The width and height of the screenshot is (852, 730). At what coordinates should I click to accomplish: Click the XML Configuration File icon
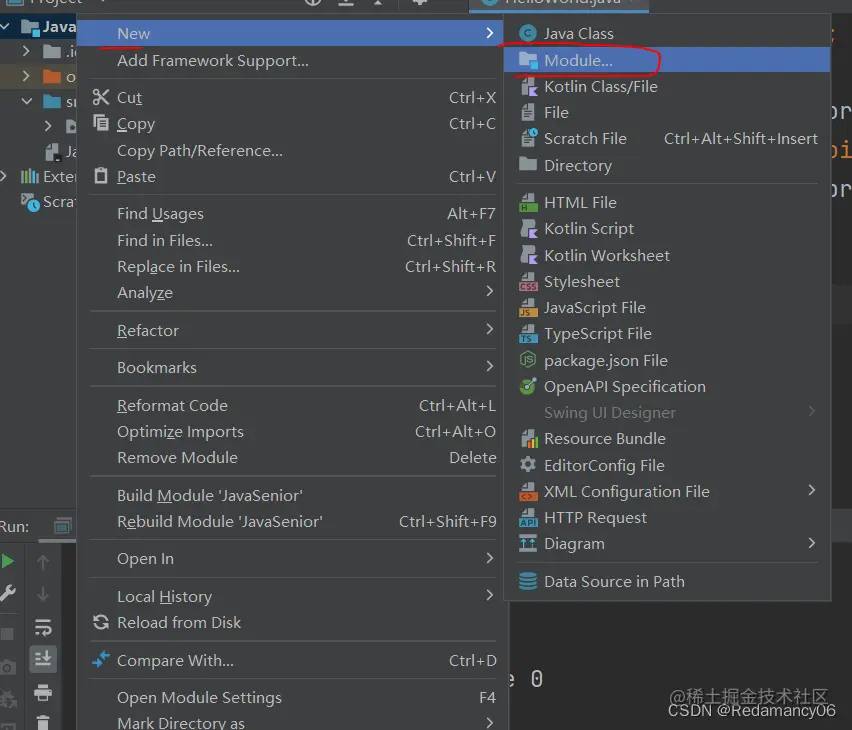[x=528, y=491]
